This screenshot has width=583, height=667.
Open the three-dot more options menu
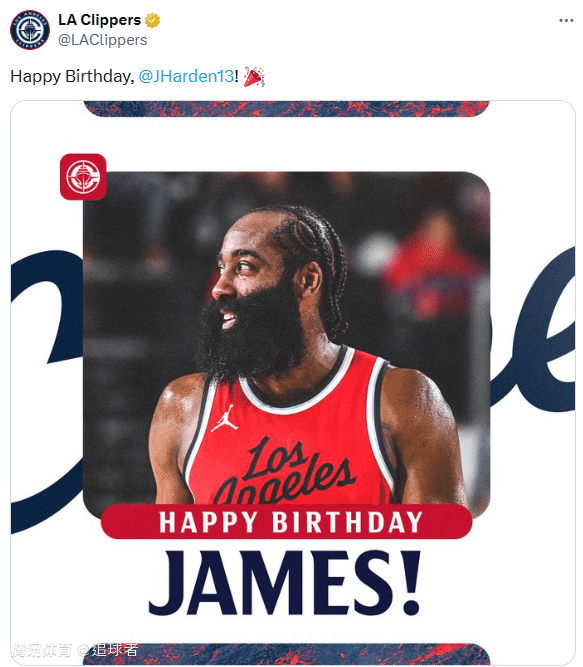click(x=566, y=20)
